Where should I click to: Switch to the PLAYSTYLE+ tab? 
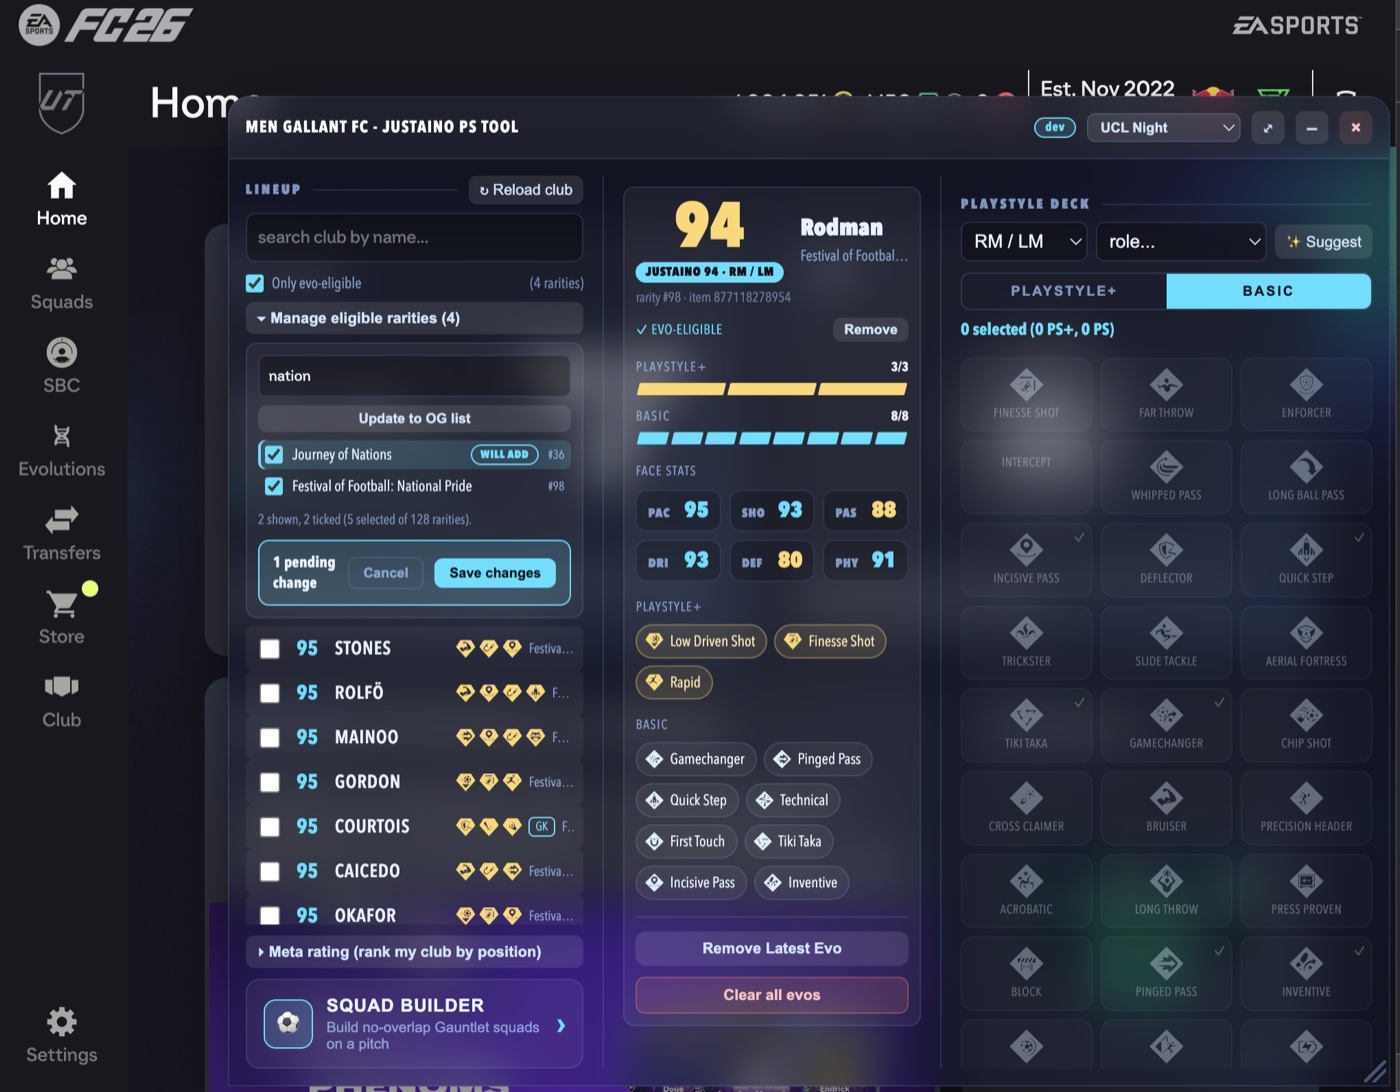pyautogui.click(x=1063, y=291)
